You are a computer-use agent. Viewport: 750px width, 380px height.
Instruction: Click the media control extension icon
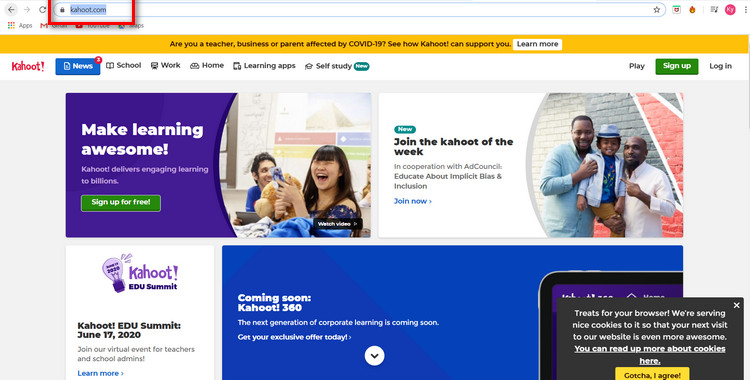(714, 10)
